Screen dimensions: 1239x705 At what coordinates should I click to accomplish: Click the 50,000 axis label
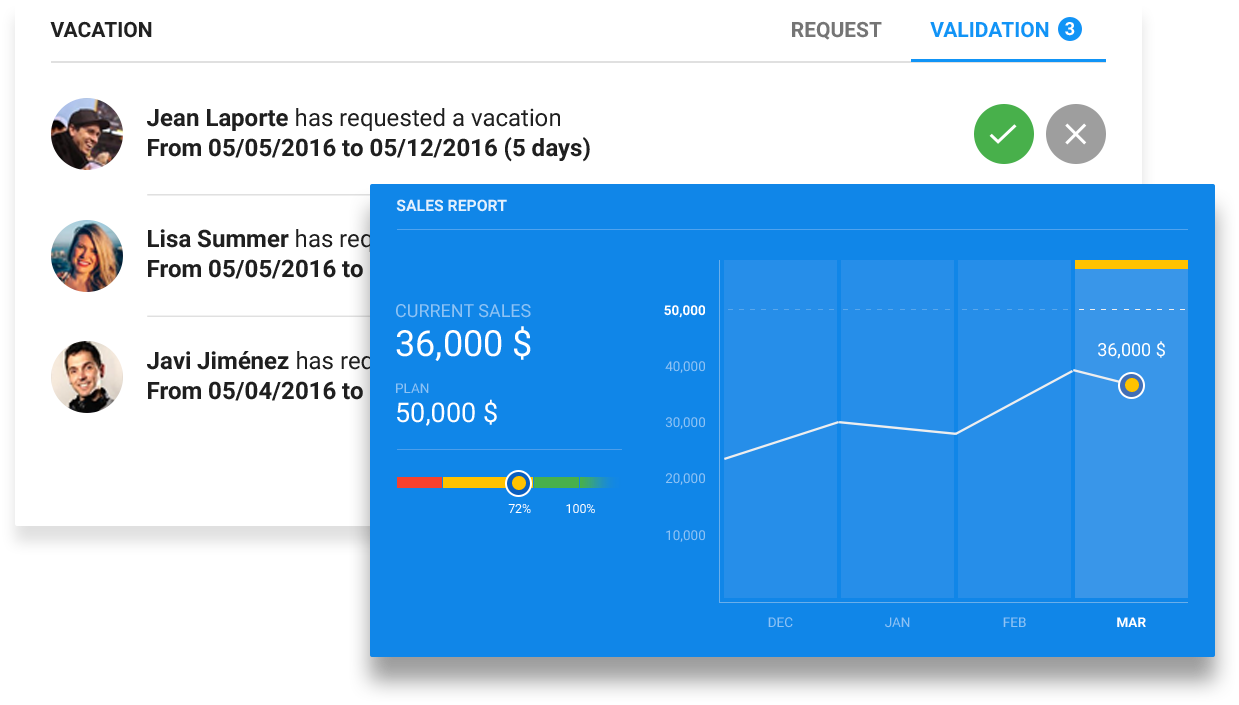click(x=685, y=311)
